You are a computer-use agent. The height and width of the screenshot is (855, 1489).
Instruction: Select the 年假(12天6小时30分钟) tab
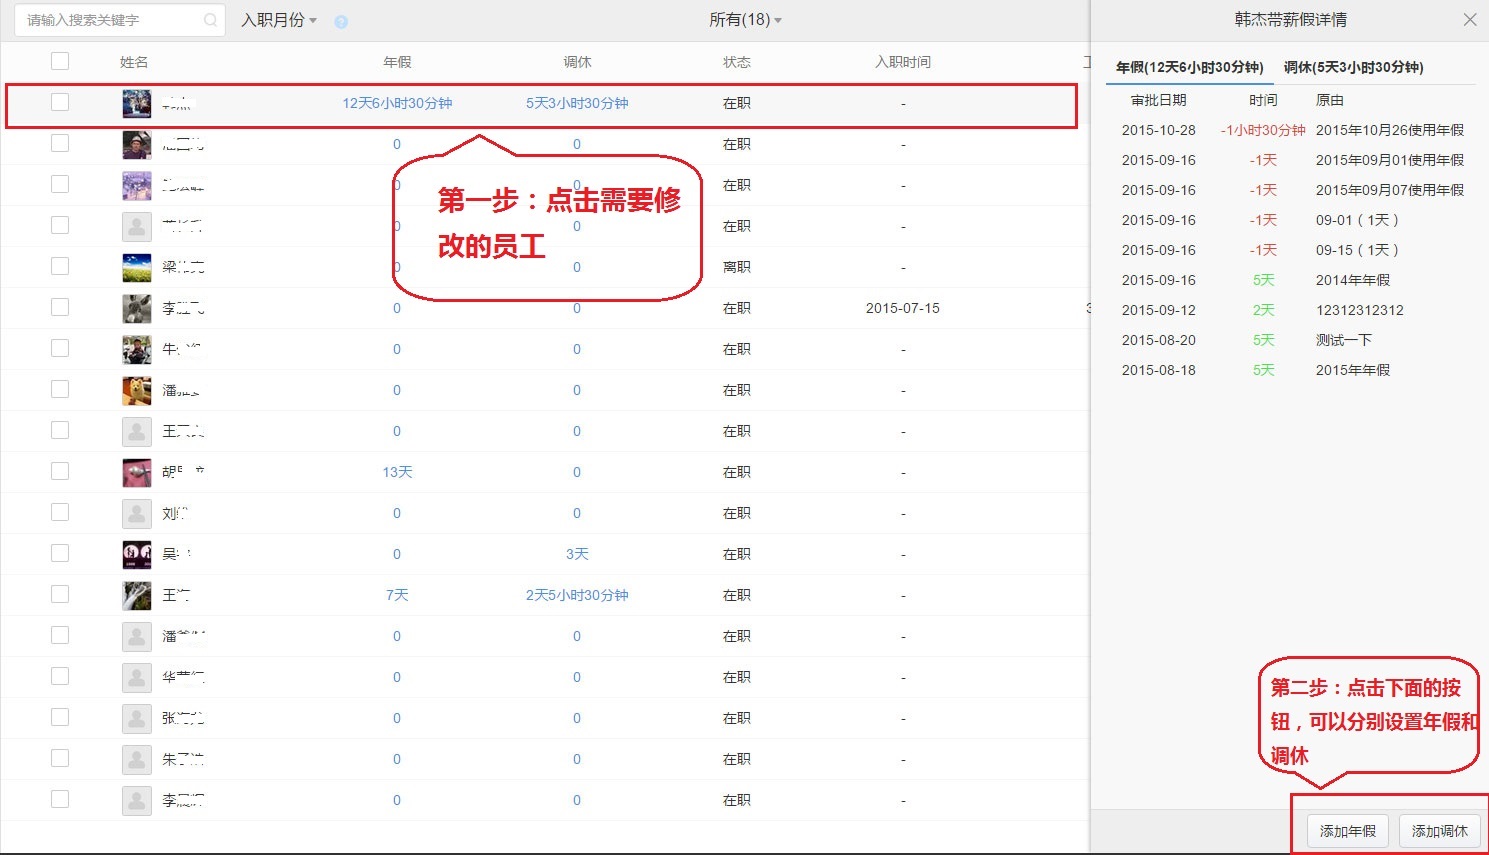pos(1189,67)
